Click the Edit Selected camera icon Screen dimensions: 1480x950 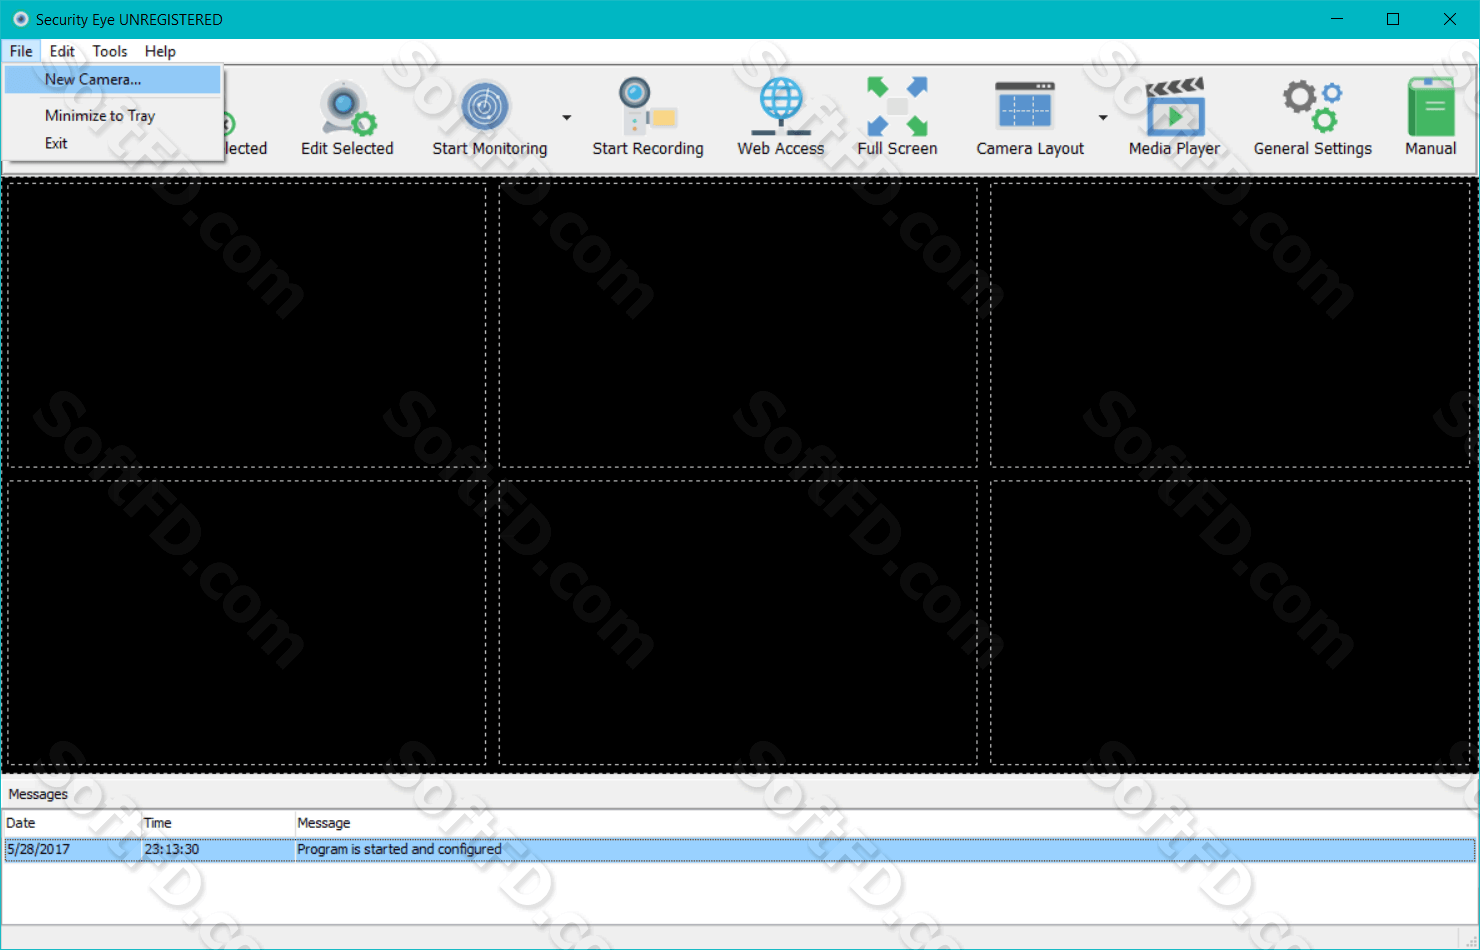pyautogui.click(x=347, y=108)
